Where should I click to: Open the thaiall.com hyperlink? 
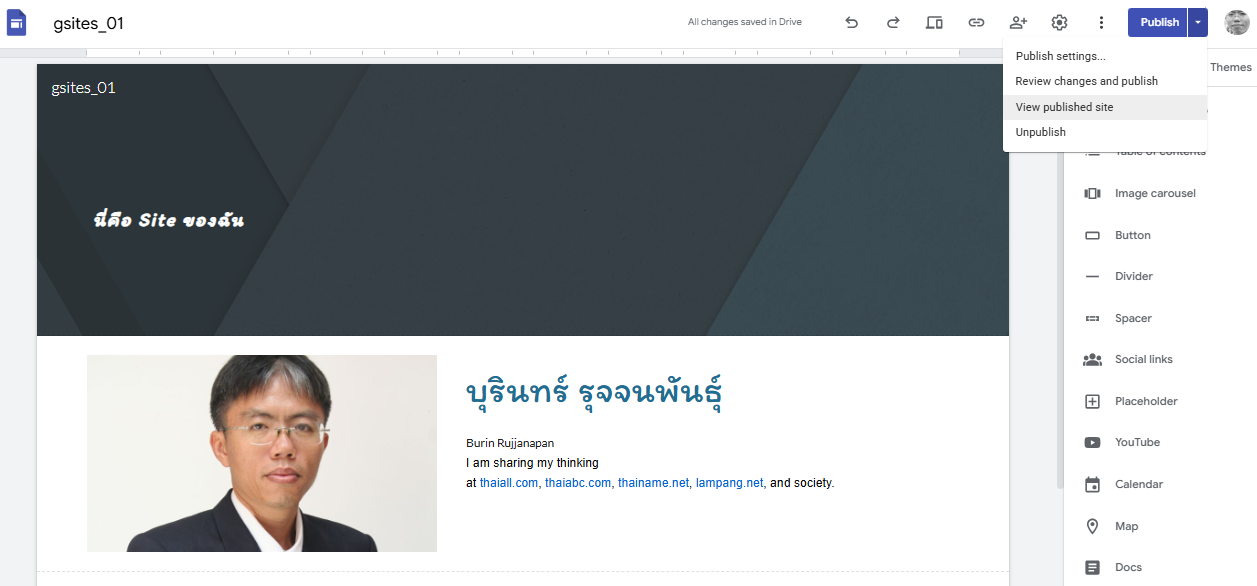click(x=508, y=483)
